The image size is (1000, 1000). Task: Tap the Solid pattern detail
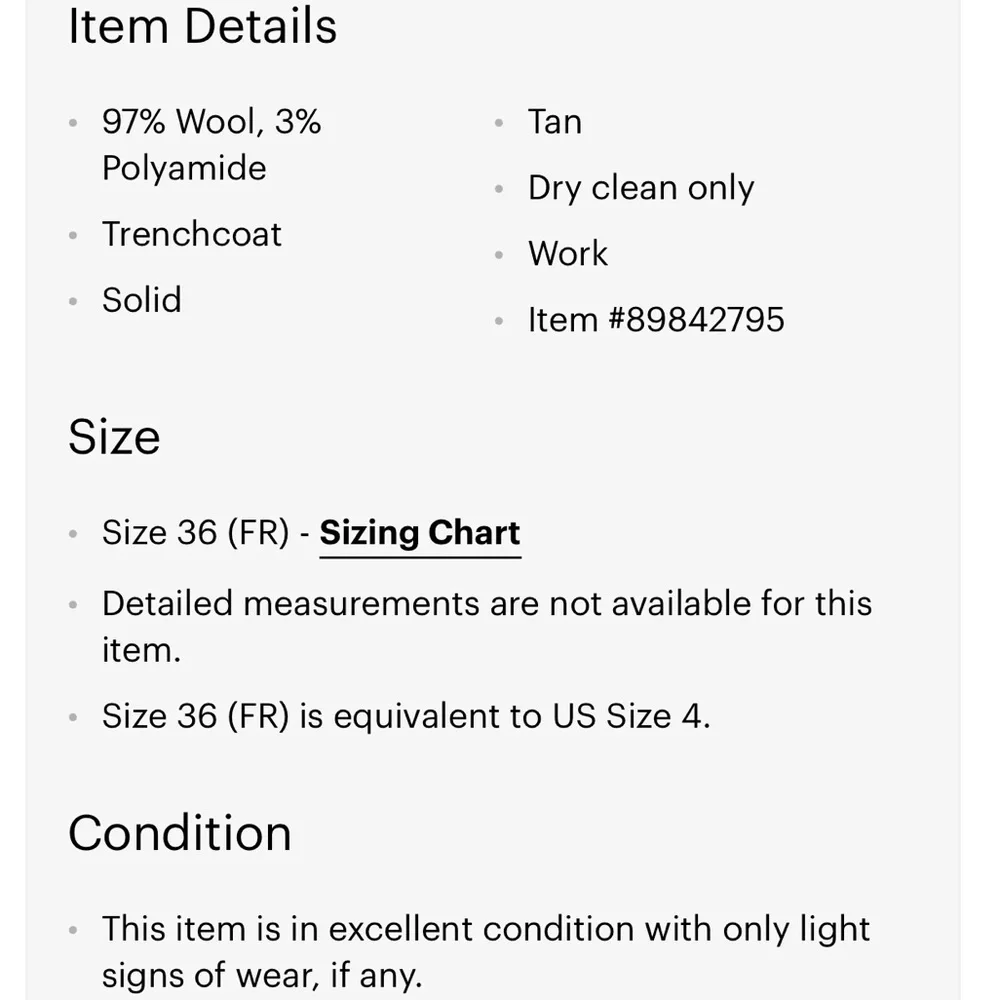tap(142, 300)
